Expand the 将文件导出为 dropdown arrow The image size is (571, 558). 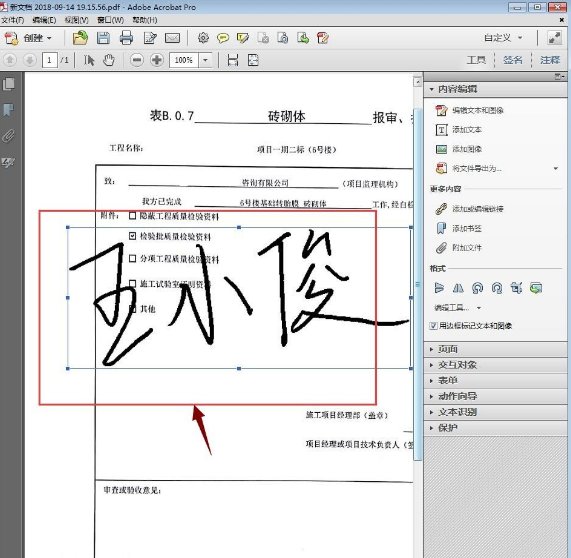point(556,168)
